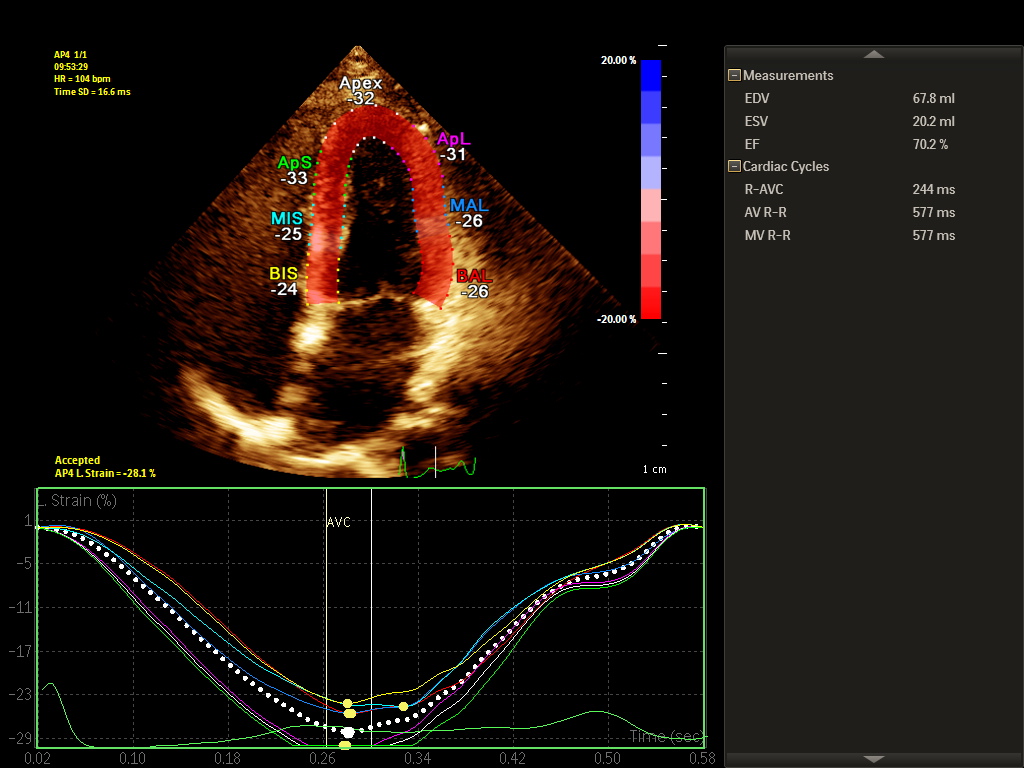Click the MIS segment label
Viewport: 1024px width, 768px height.
pos(286,218)
